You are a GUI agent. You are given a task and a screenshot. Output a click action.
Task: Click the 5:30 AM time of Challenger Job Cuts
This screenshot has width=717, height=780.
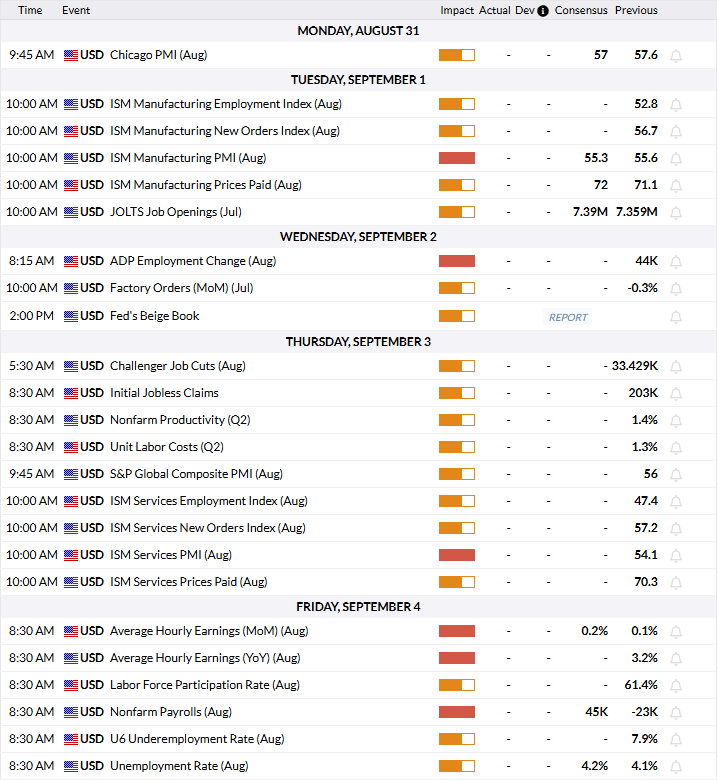[31, 366]
